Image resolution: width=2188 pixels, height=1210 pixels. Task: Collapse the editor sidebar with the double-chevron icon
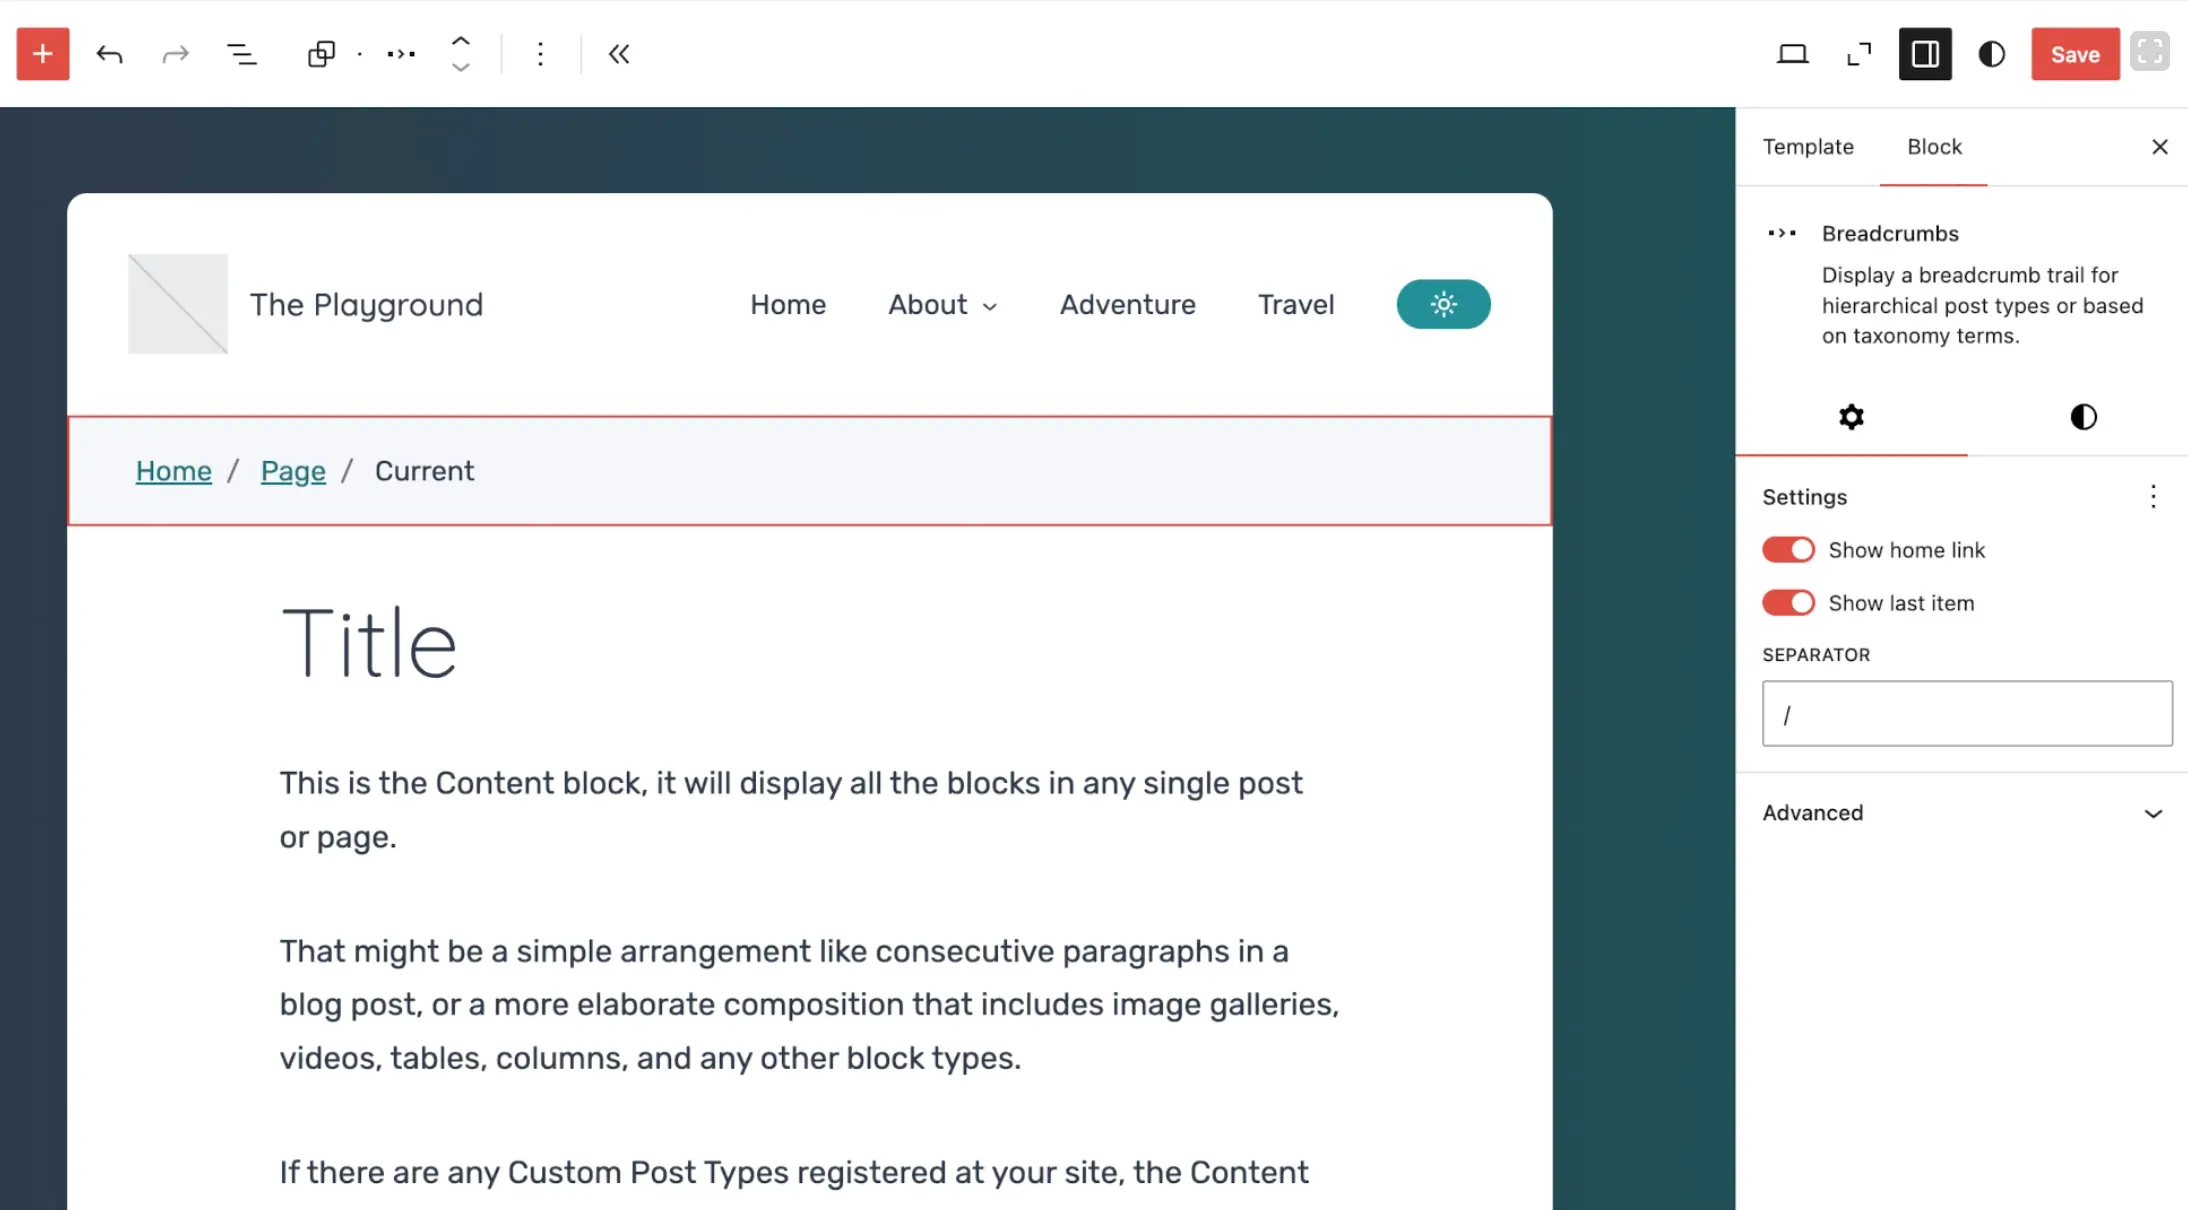(x=618, y=54)
